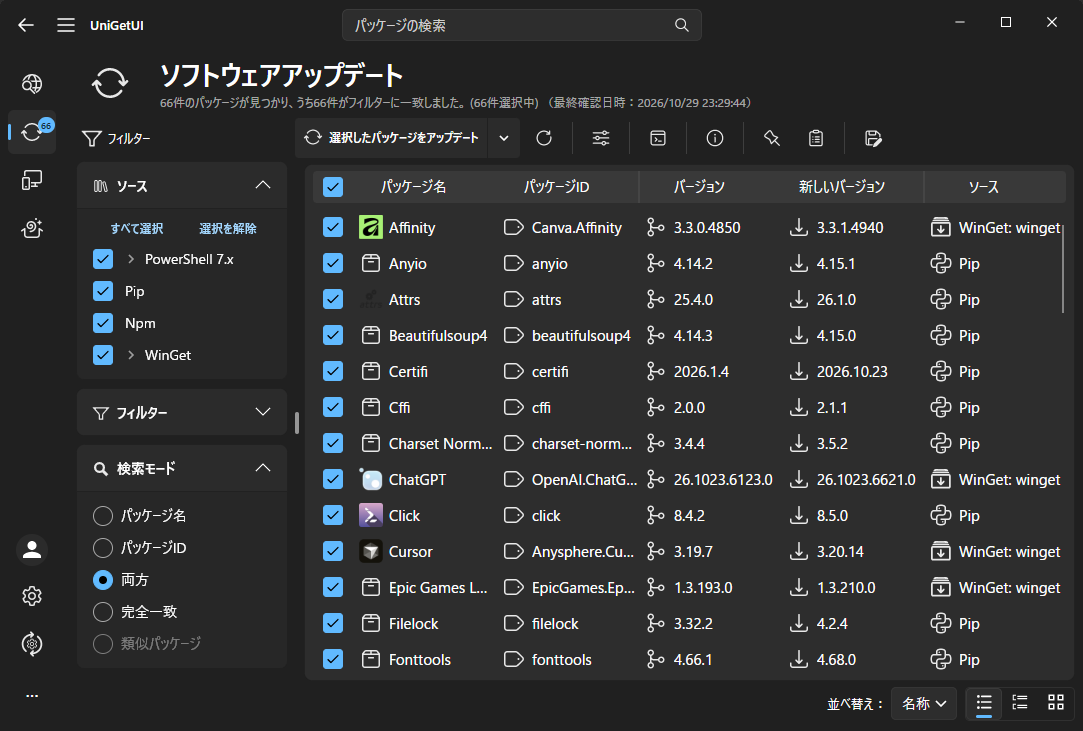Click the すべて選択 link
This screenshot has width=1083, height=731.
pos(137,229)
